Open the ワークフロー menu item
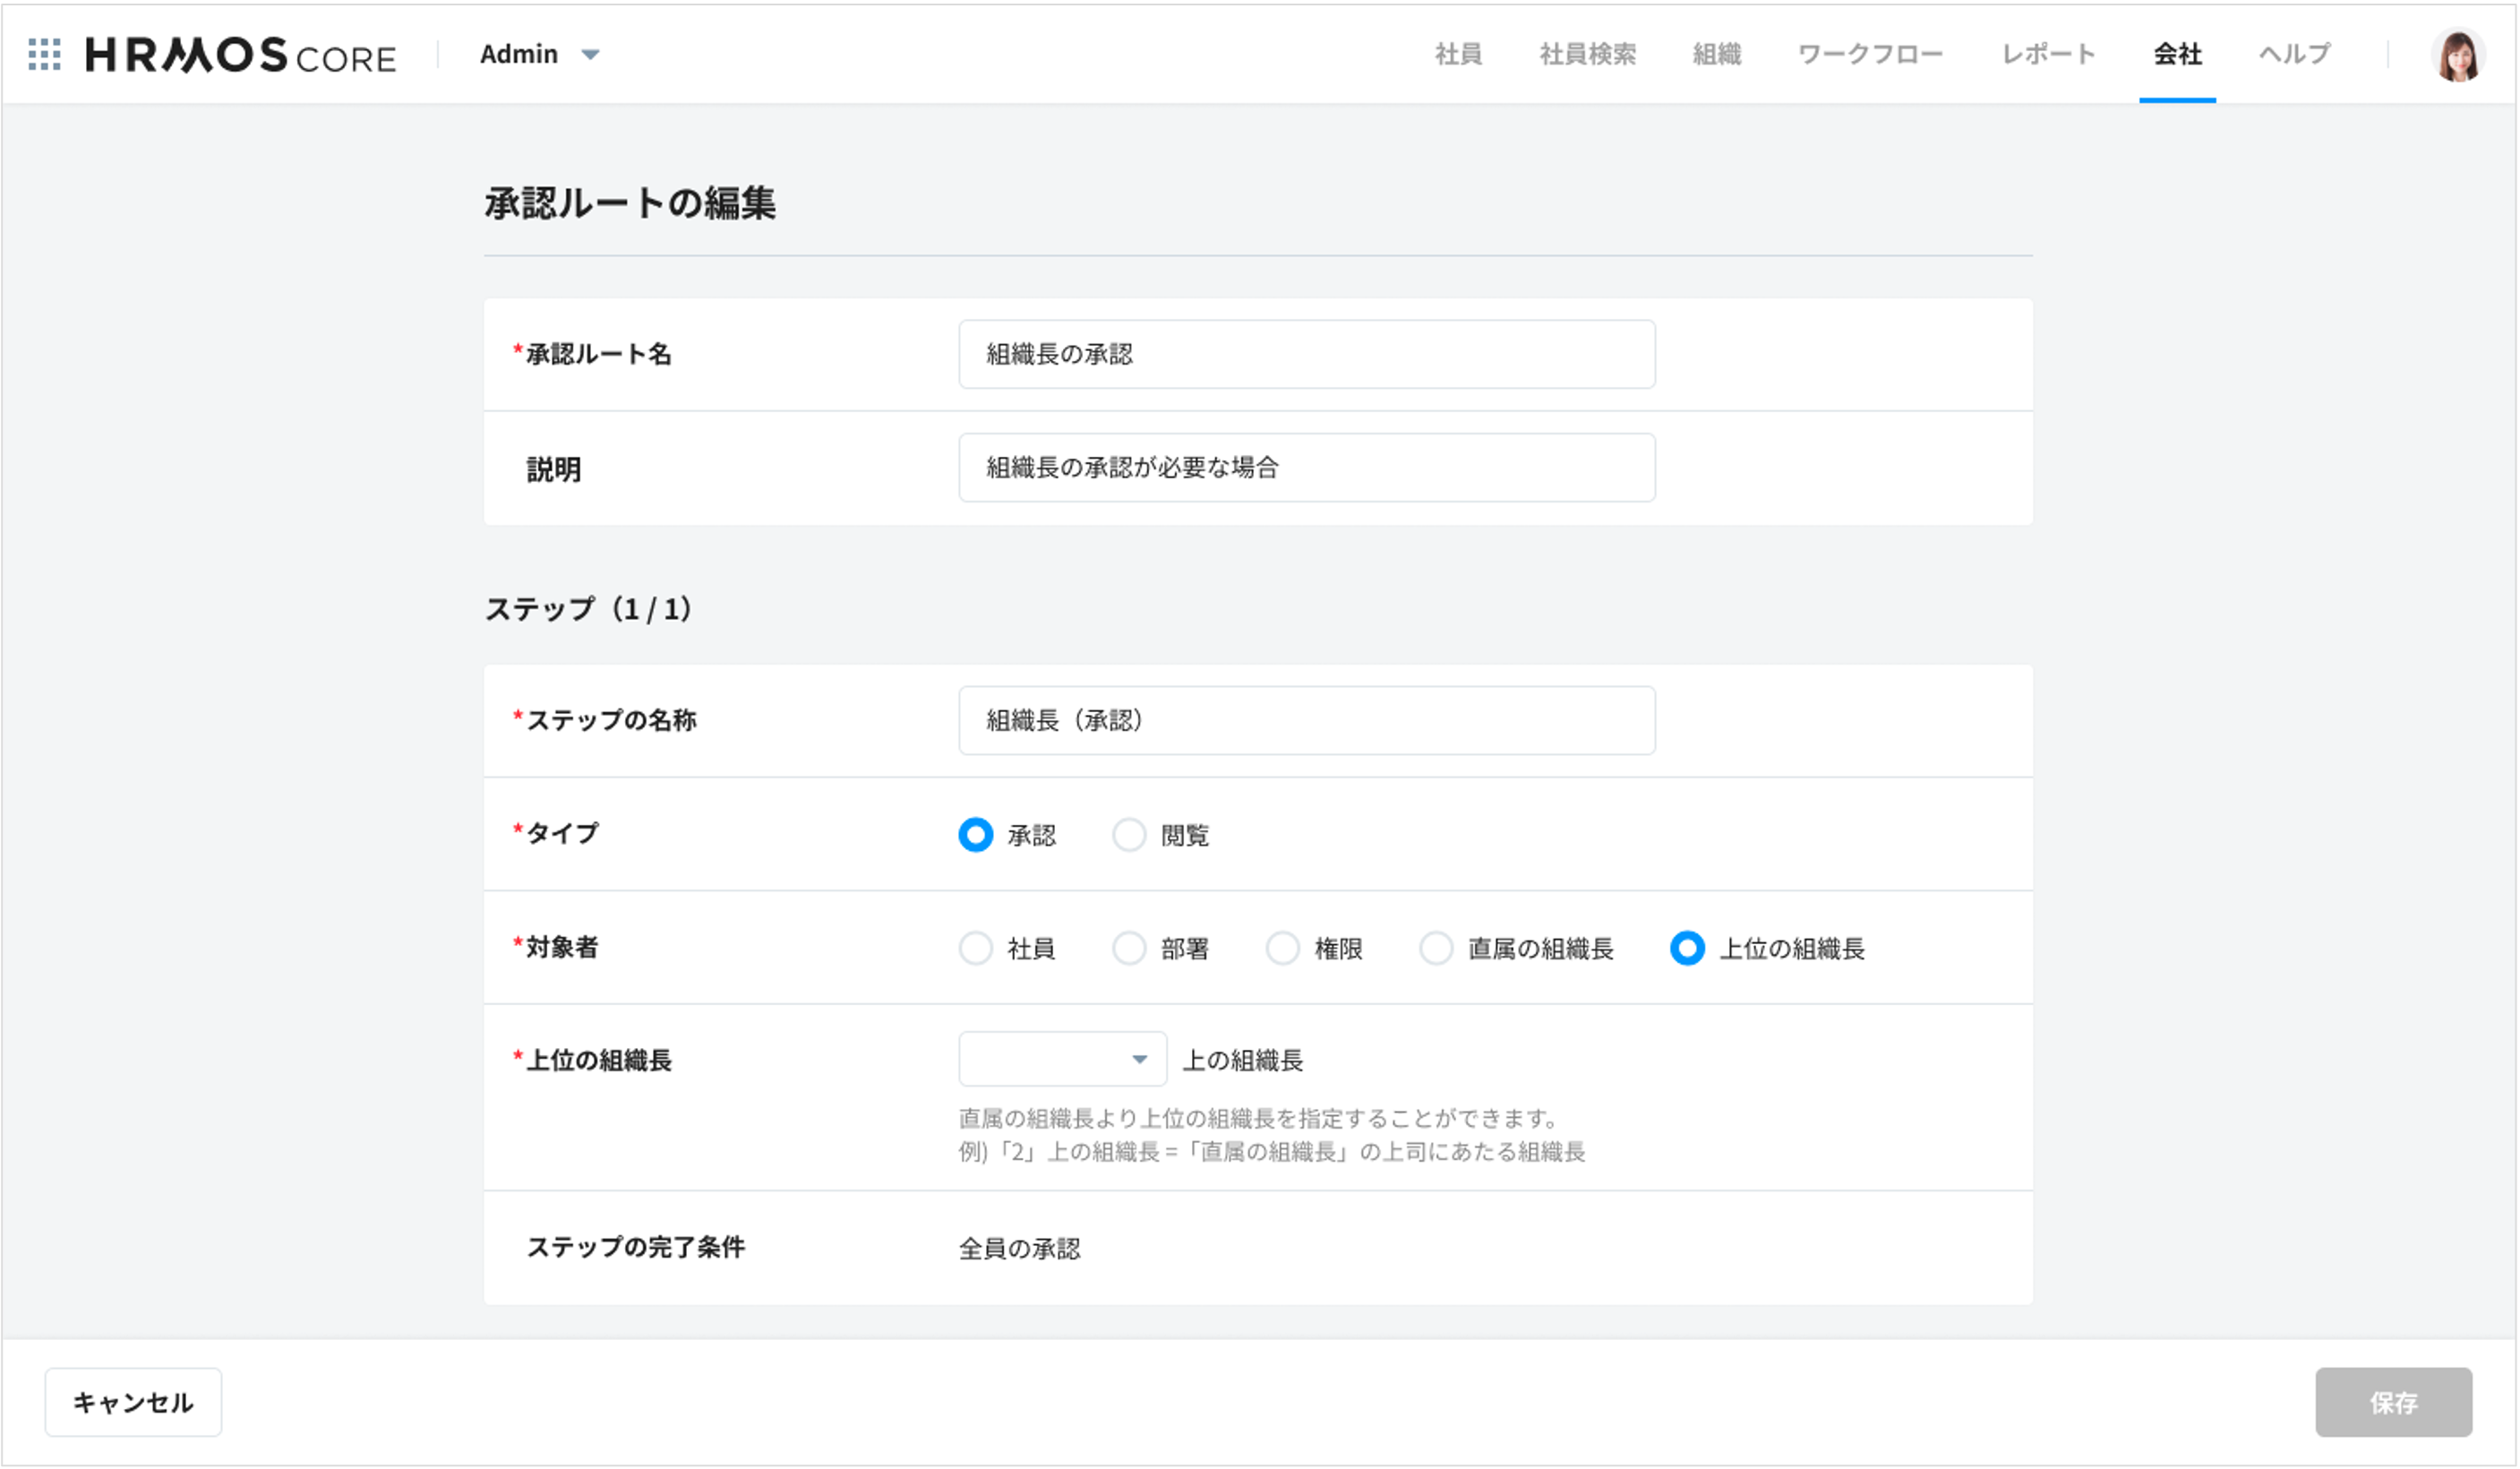Screen dimensions: 2520x1469 pos(1870,55)
